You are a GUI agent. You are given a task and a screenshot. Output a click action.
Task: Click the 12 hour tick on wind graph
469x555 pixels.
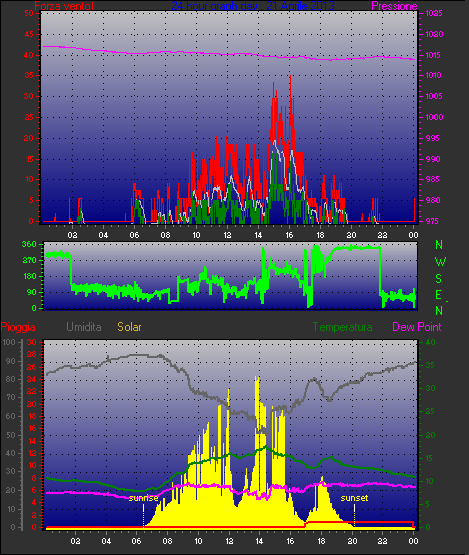tap(227, 235)
